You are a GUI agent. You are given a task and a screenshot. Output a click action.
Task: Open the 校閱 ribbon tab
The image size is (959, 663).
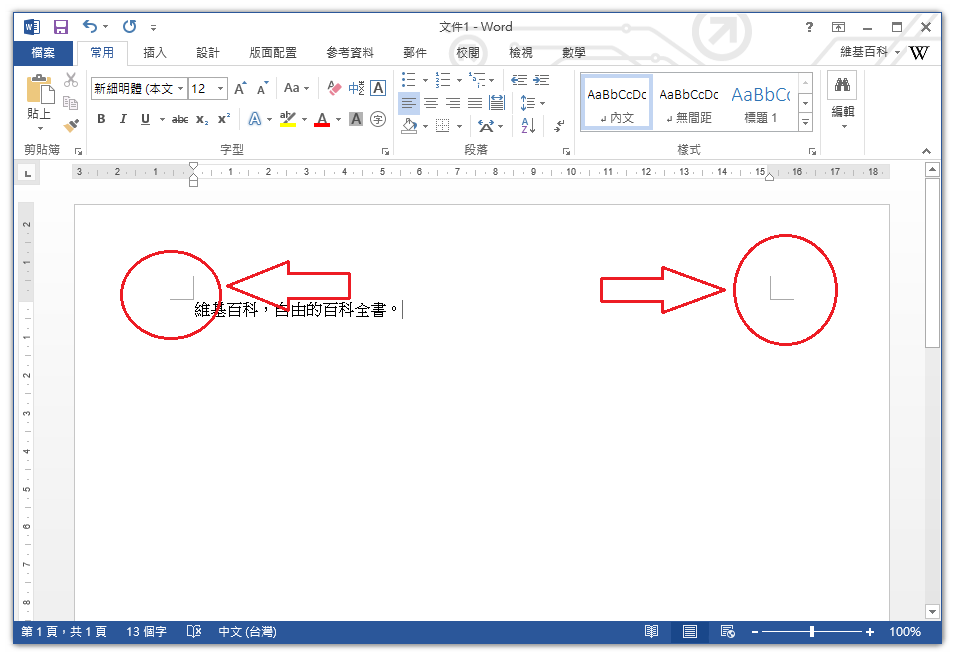point(466,52)
